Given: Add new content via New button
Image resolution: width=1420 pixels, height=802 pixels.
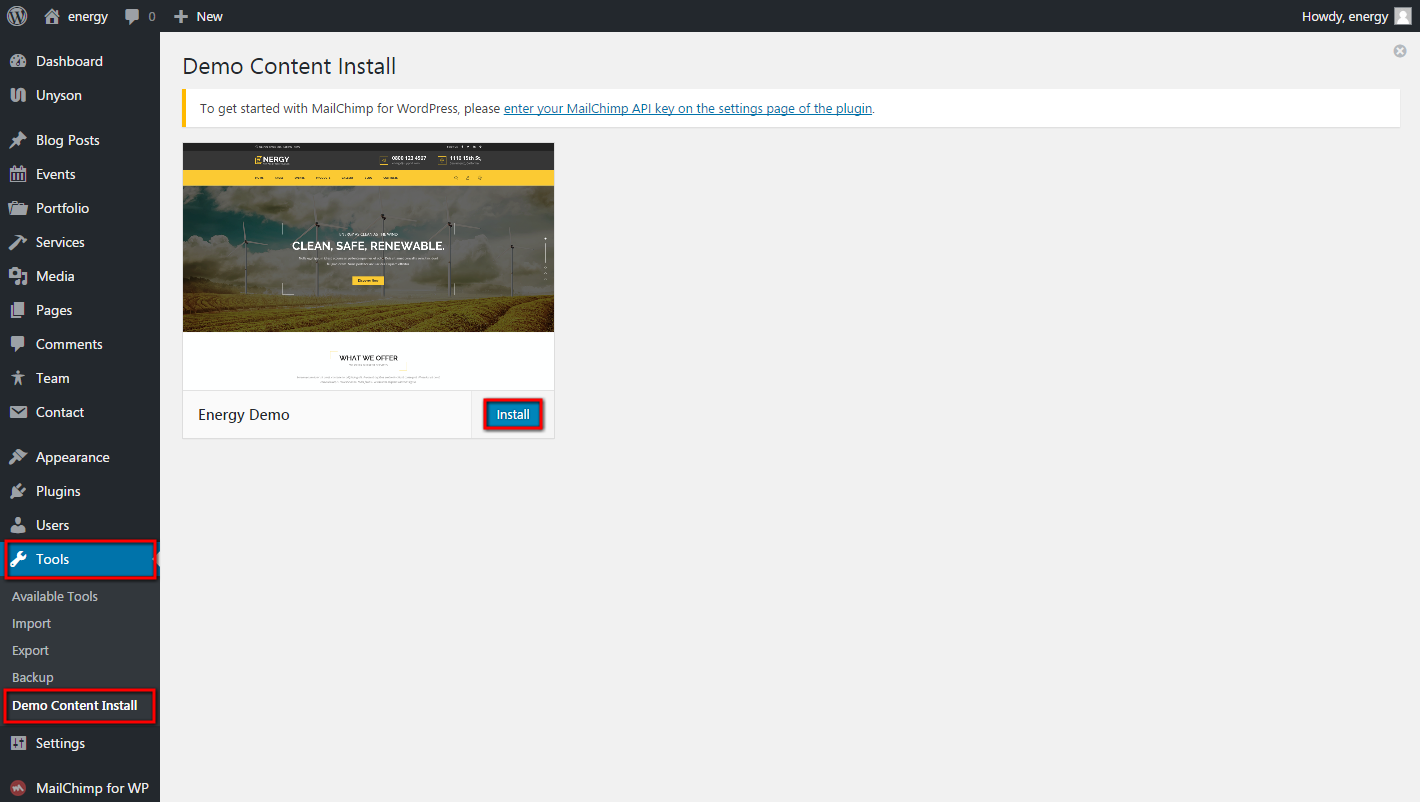Looking at the screenshot, I should tap(198, 16).
